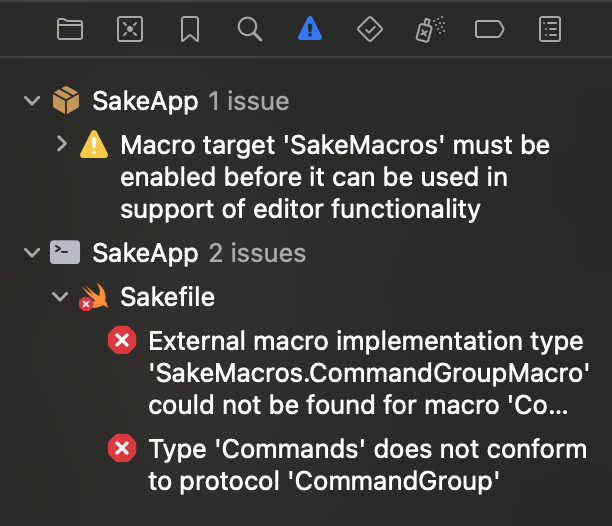Viewport: 612px width, 526px height.
Task: Open the Test navigator
Action: click(x=370, y=29)
